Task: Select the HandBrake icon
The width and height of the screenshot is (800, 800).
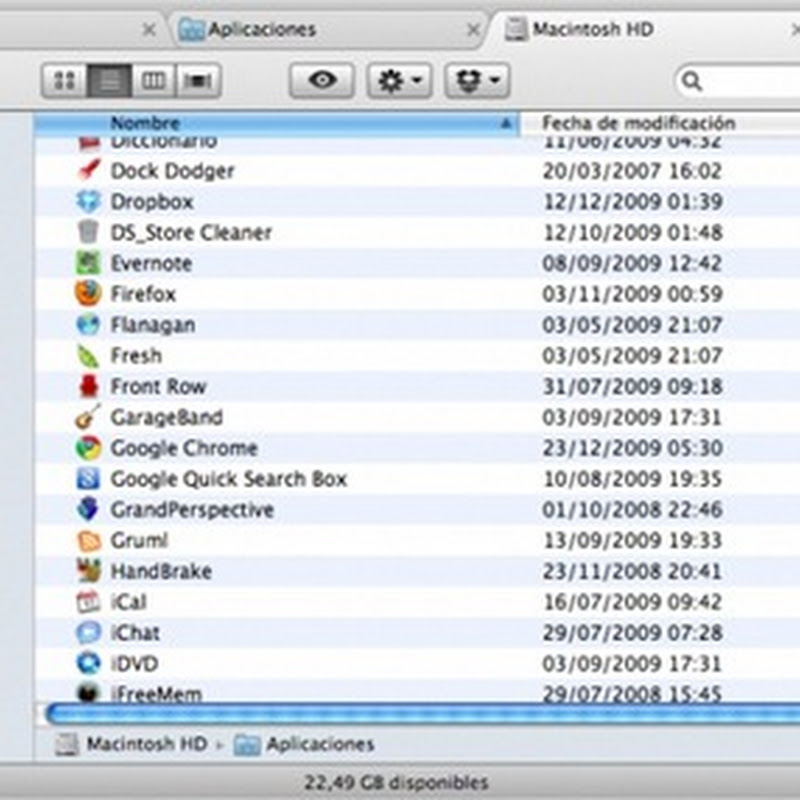Action: (x=88, y=571)
